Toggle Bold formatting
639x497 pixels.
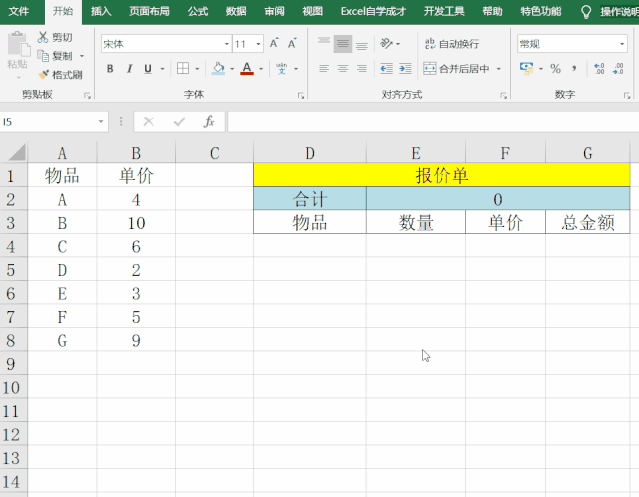pyautogui.click(x=110, y=68)
